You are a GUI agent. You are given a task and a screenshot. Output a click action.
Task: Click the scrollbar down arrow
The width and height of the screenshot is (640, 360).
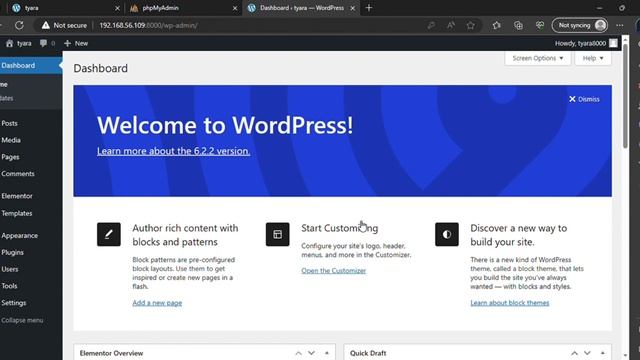coord(625,356)
